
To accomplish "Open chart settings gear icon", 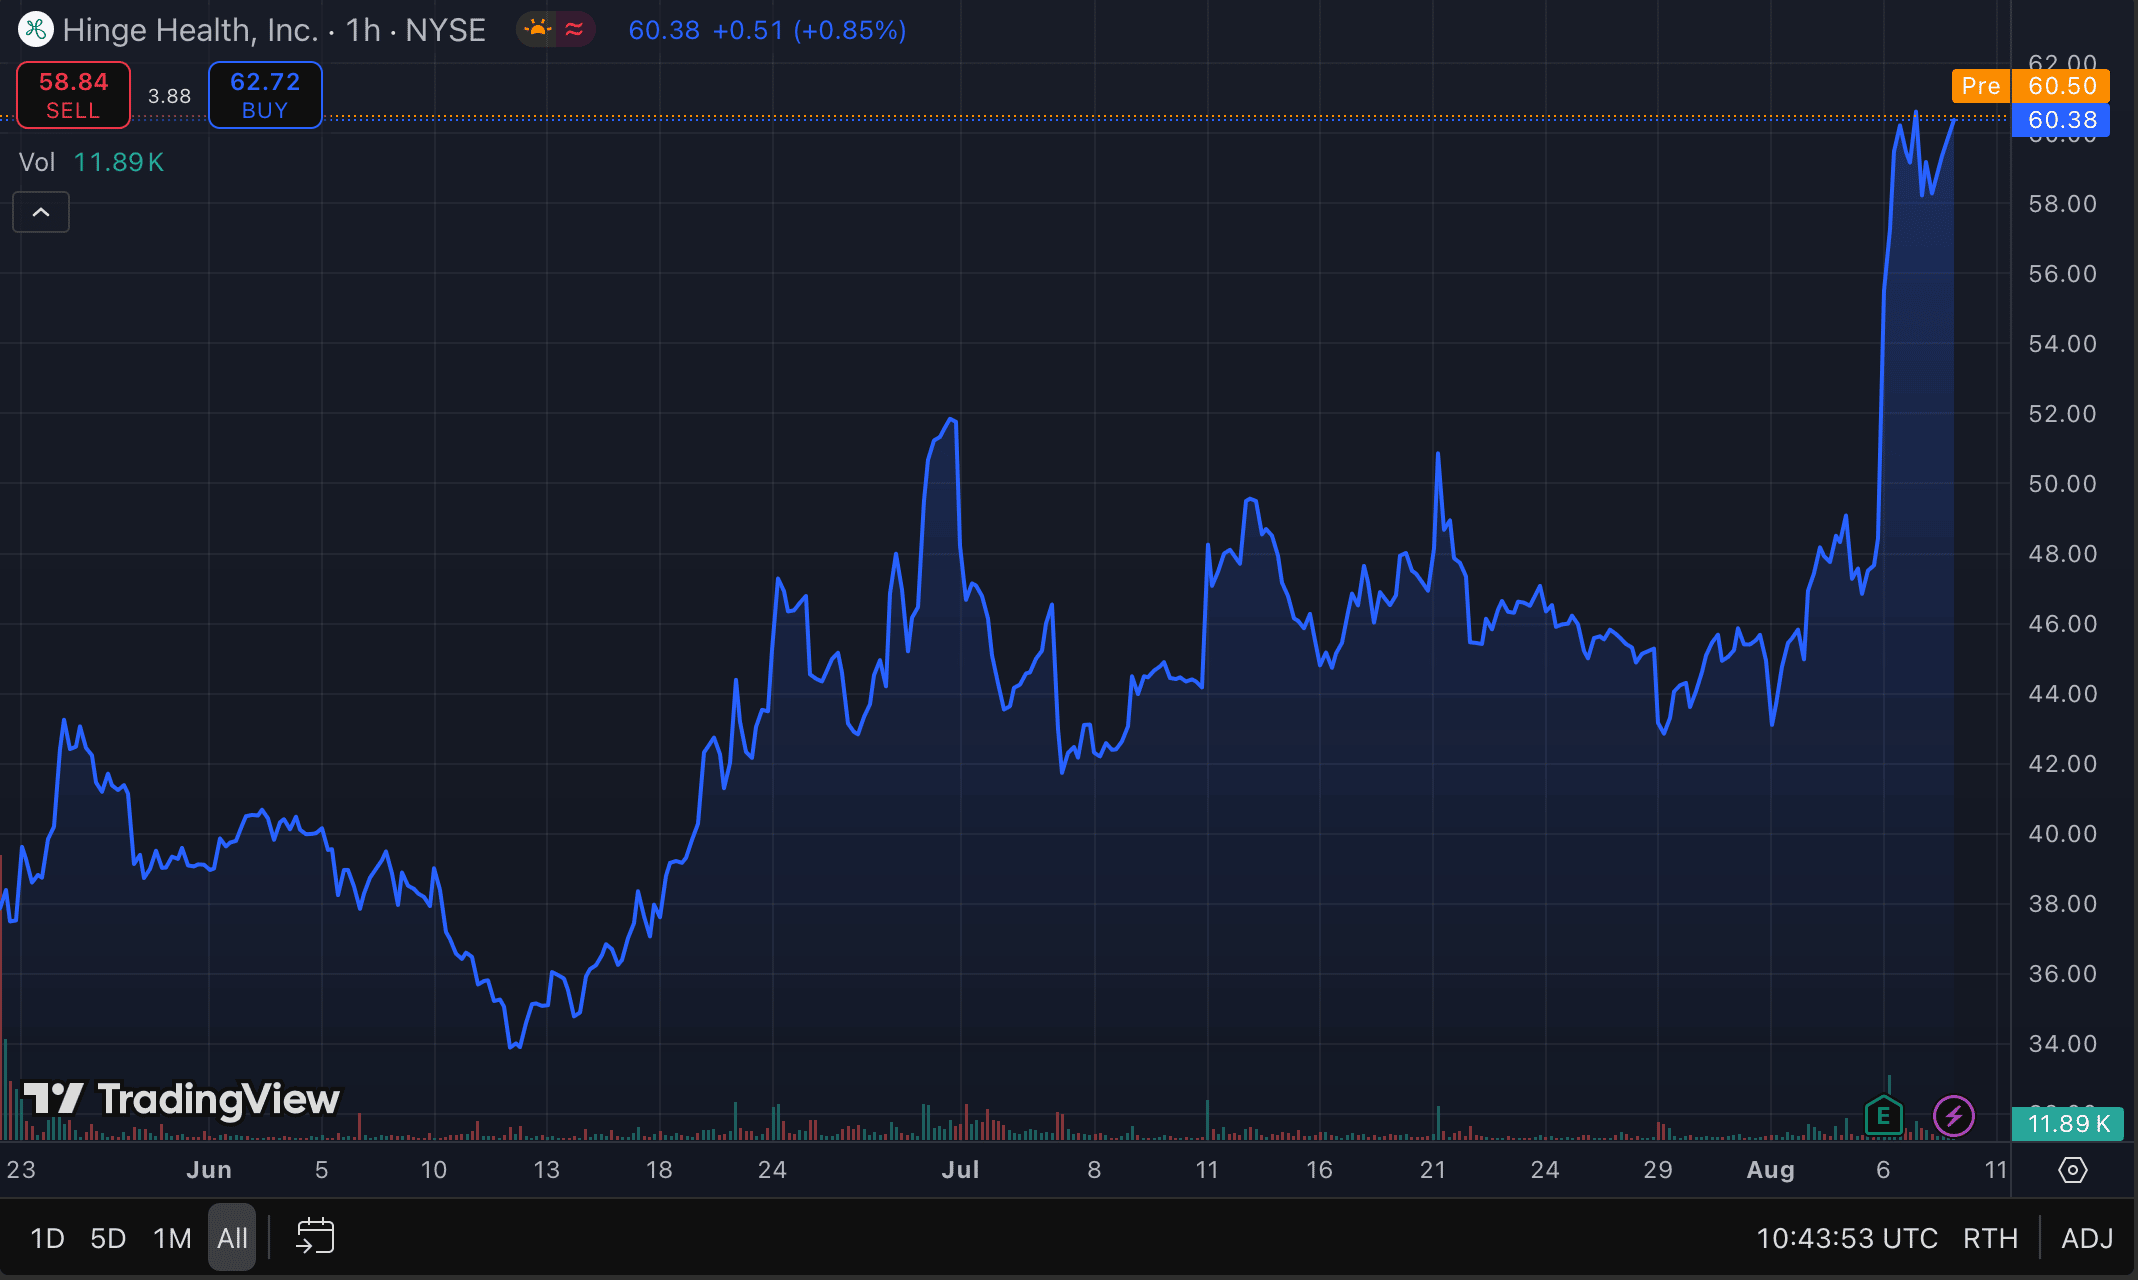I will coord(2073,1169).
